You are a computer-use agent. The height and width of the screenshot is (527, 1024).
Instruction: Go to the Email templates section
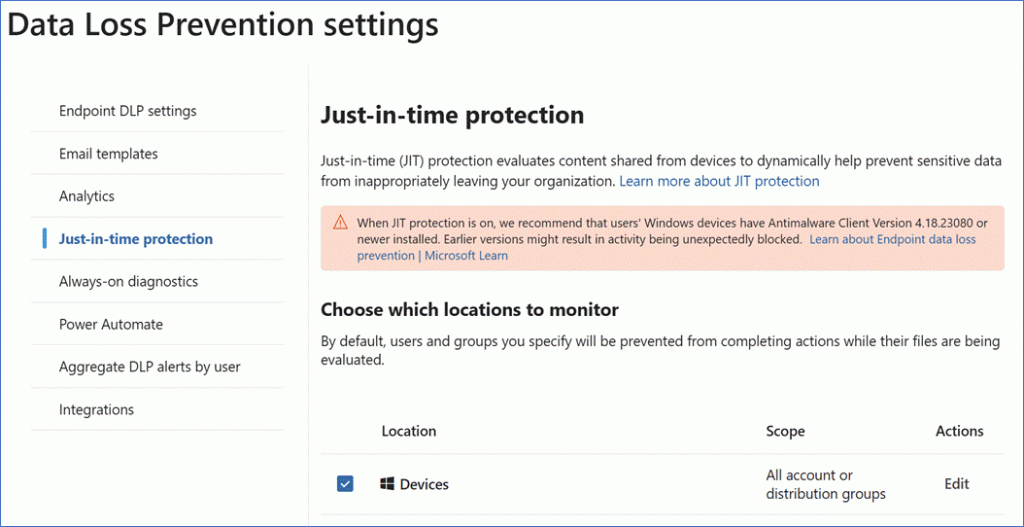click(x=108, y=154)
